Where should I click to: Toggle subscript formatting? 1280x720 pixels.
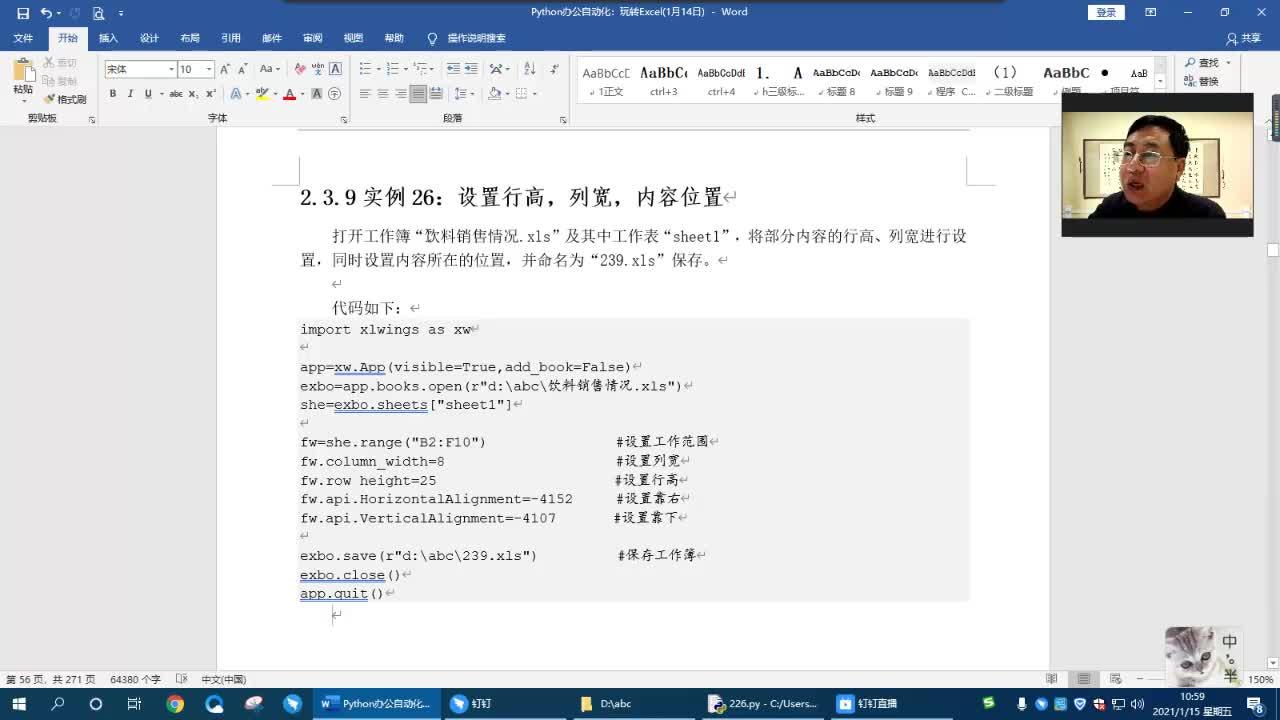click(x=194, y=94)
